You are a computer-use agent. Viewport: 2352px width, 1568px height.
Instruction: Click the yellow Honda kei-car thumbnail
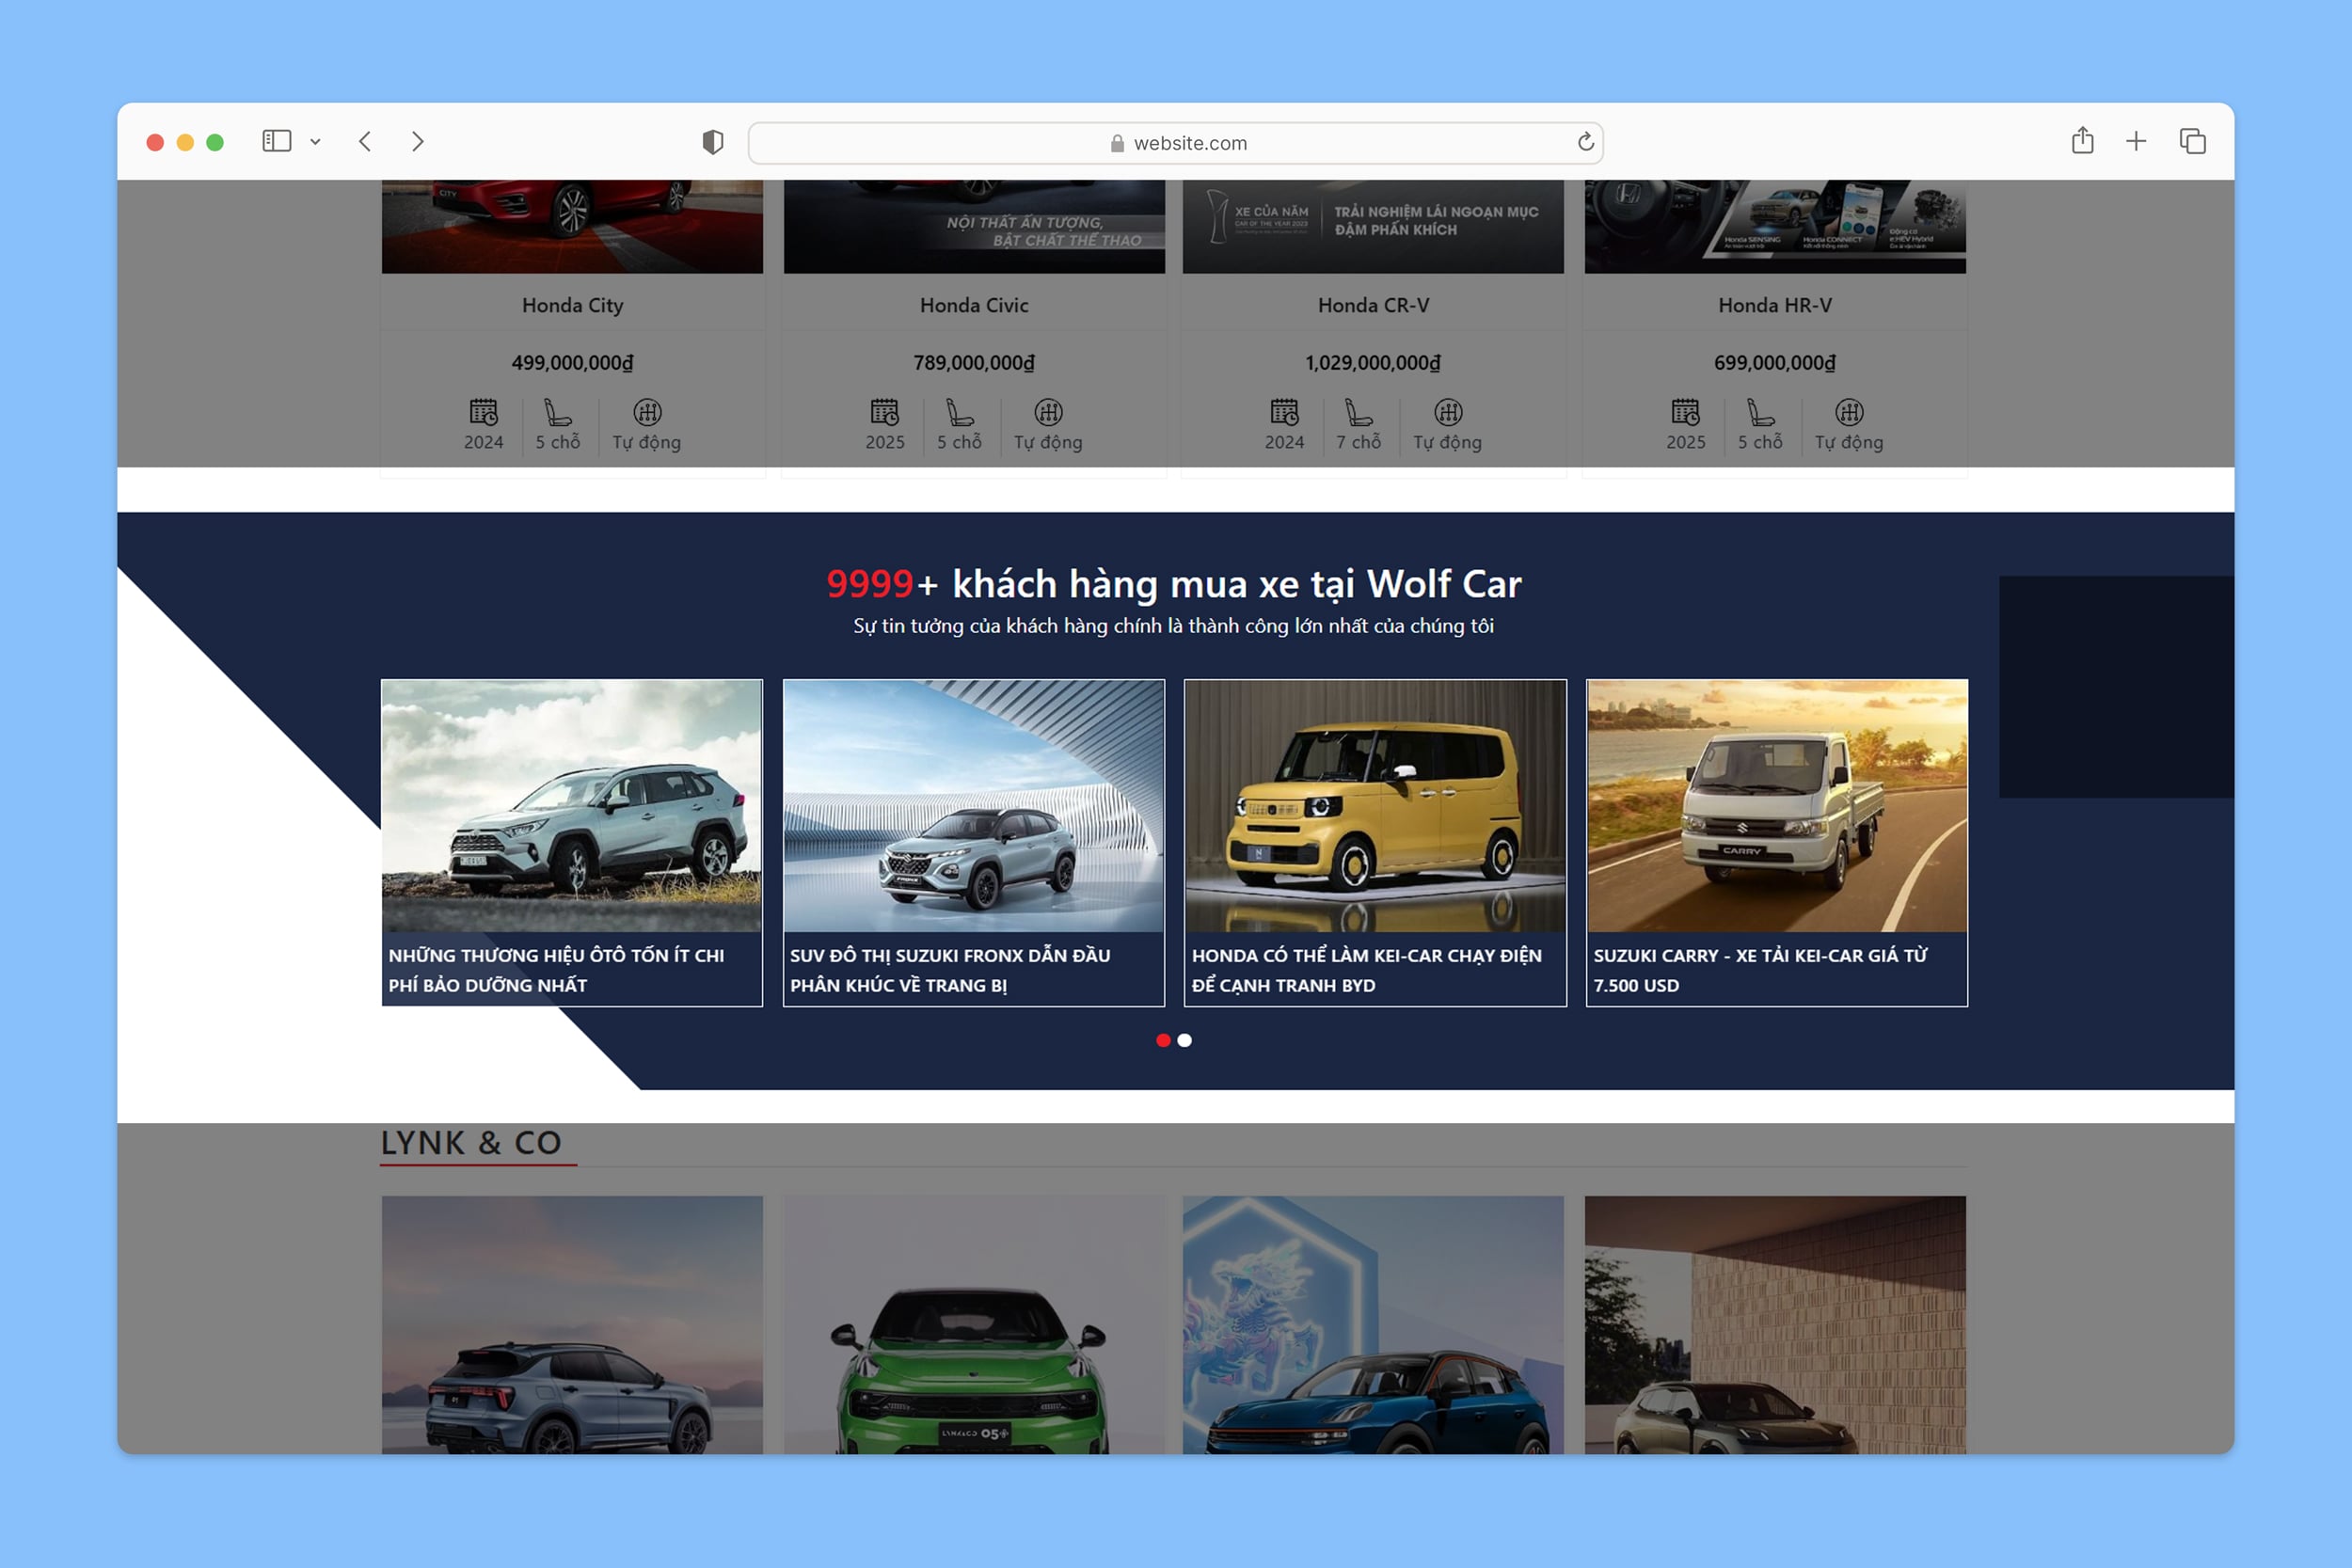1375,806
